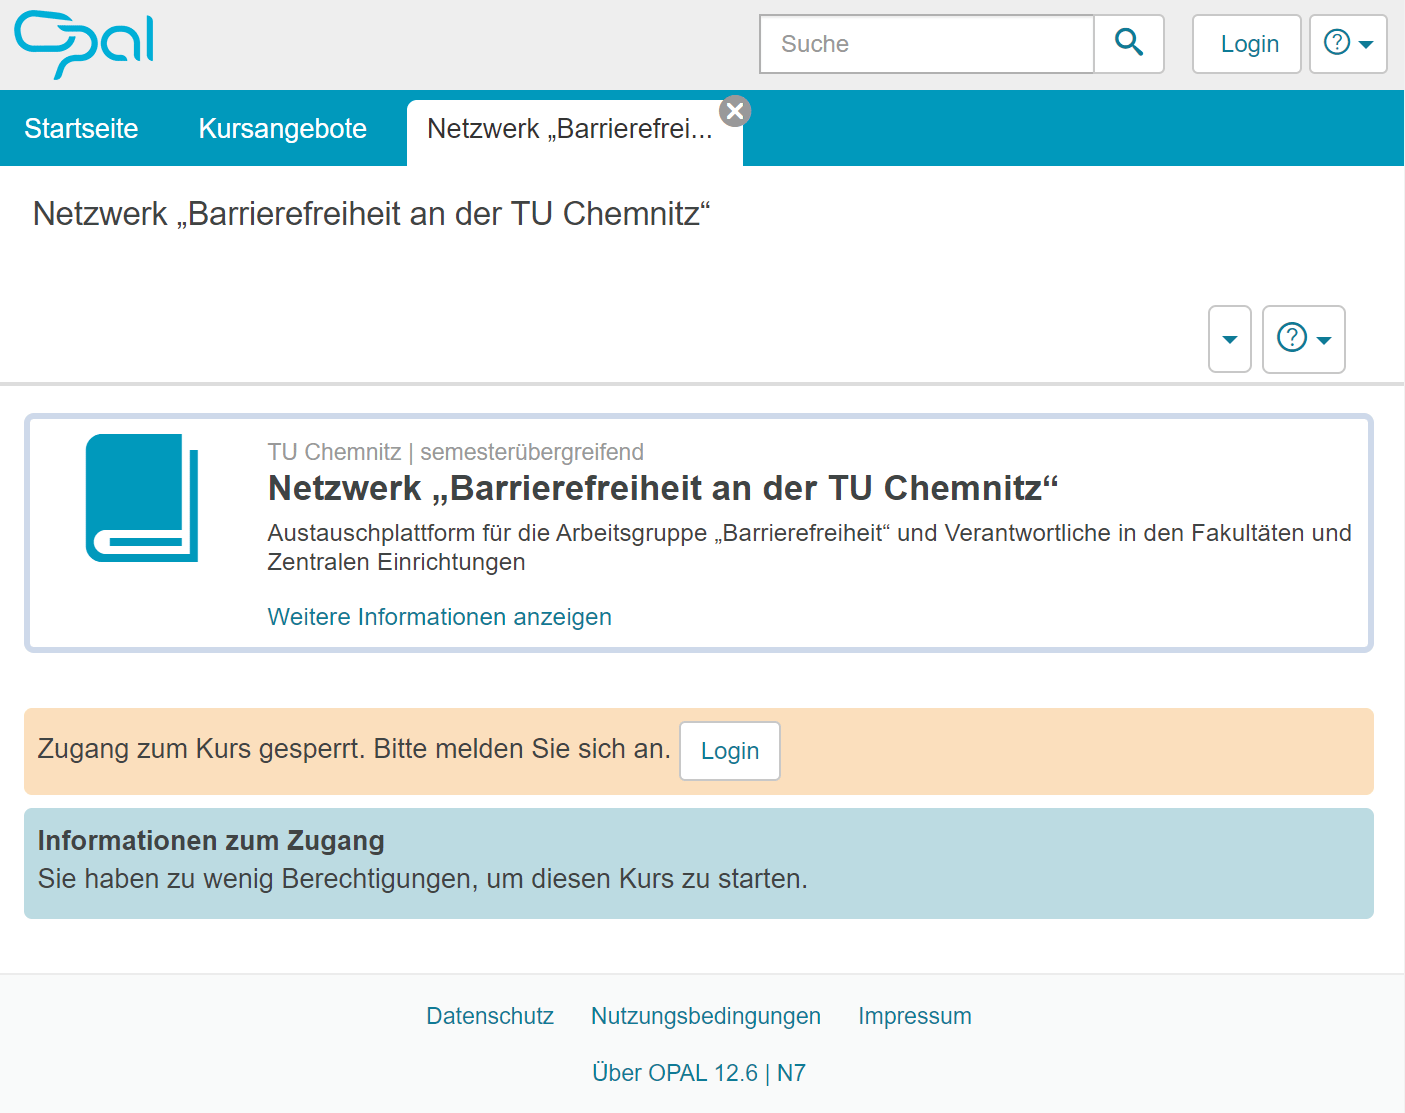Image resolution: width=1405 pixels, height=1113 pixels.
Task: Show Weitere Informationen anzeigen
Action: tap(440, 617)
